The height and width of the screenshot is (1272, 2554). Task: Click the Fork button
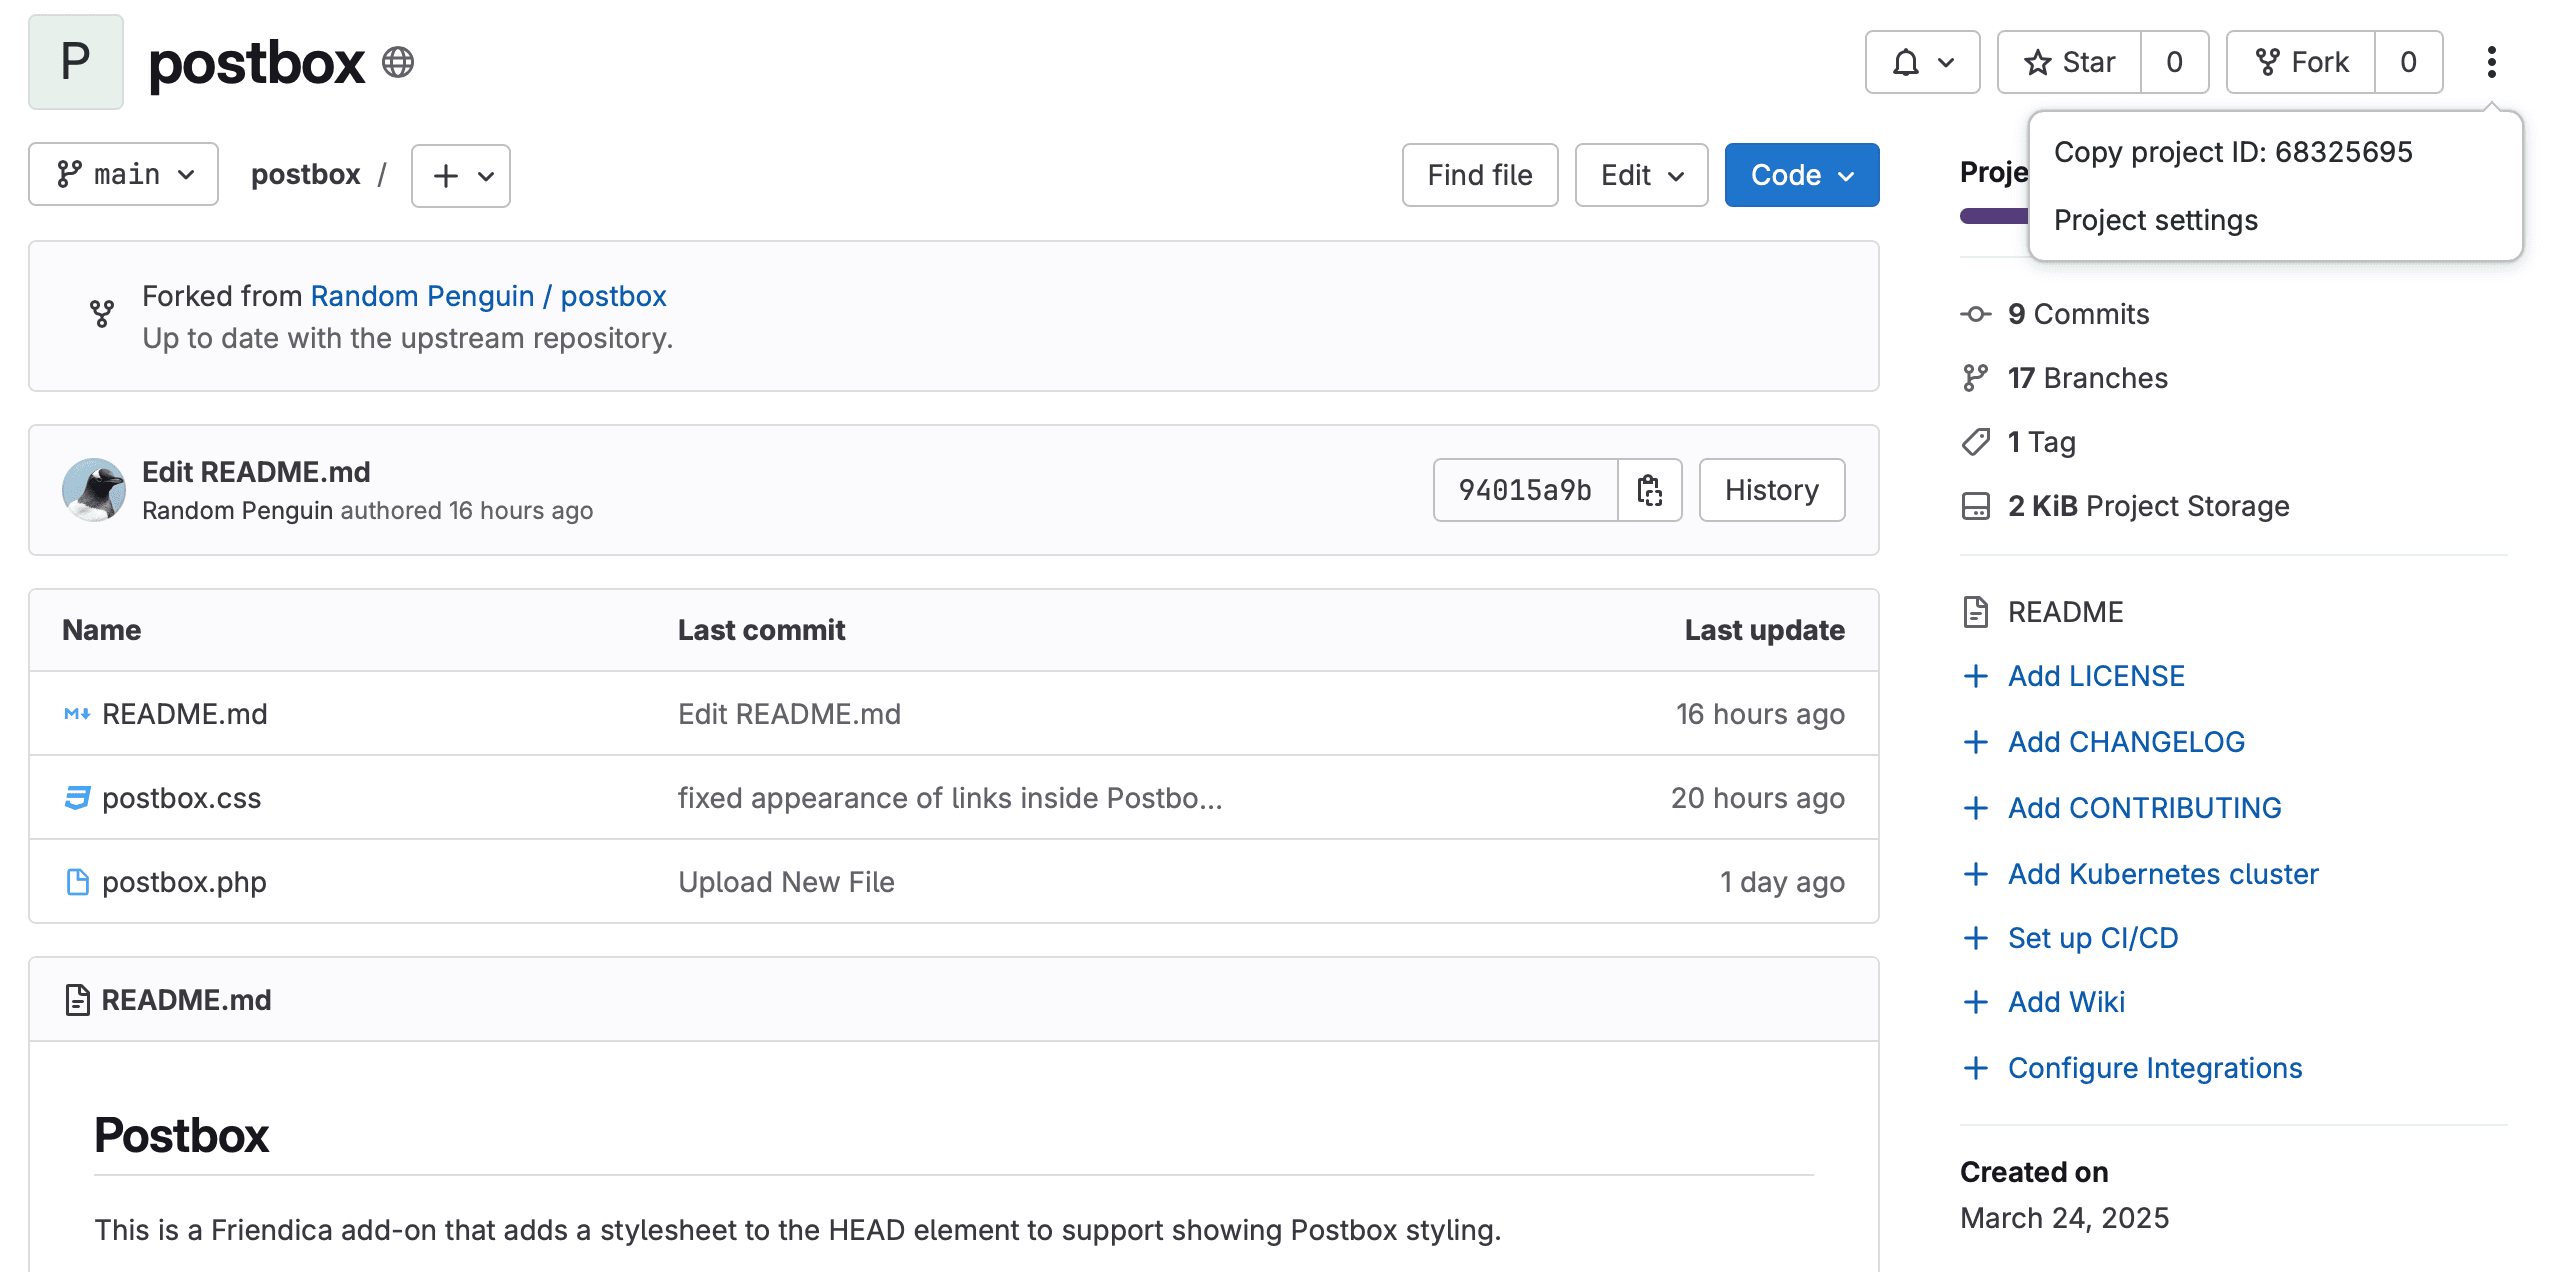pos(2301,62)
